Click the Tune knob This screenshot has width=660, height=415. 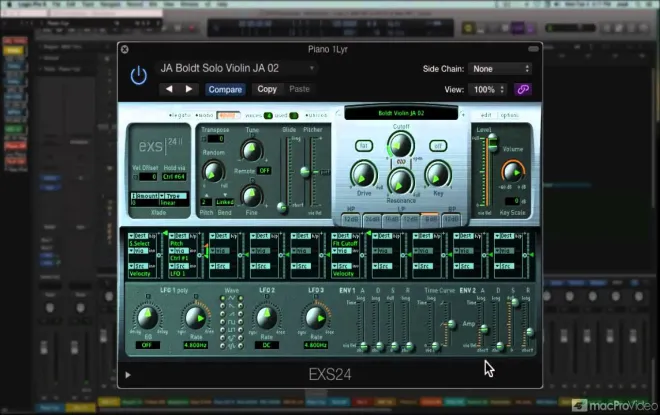[x=252, y=151]
